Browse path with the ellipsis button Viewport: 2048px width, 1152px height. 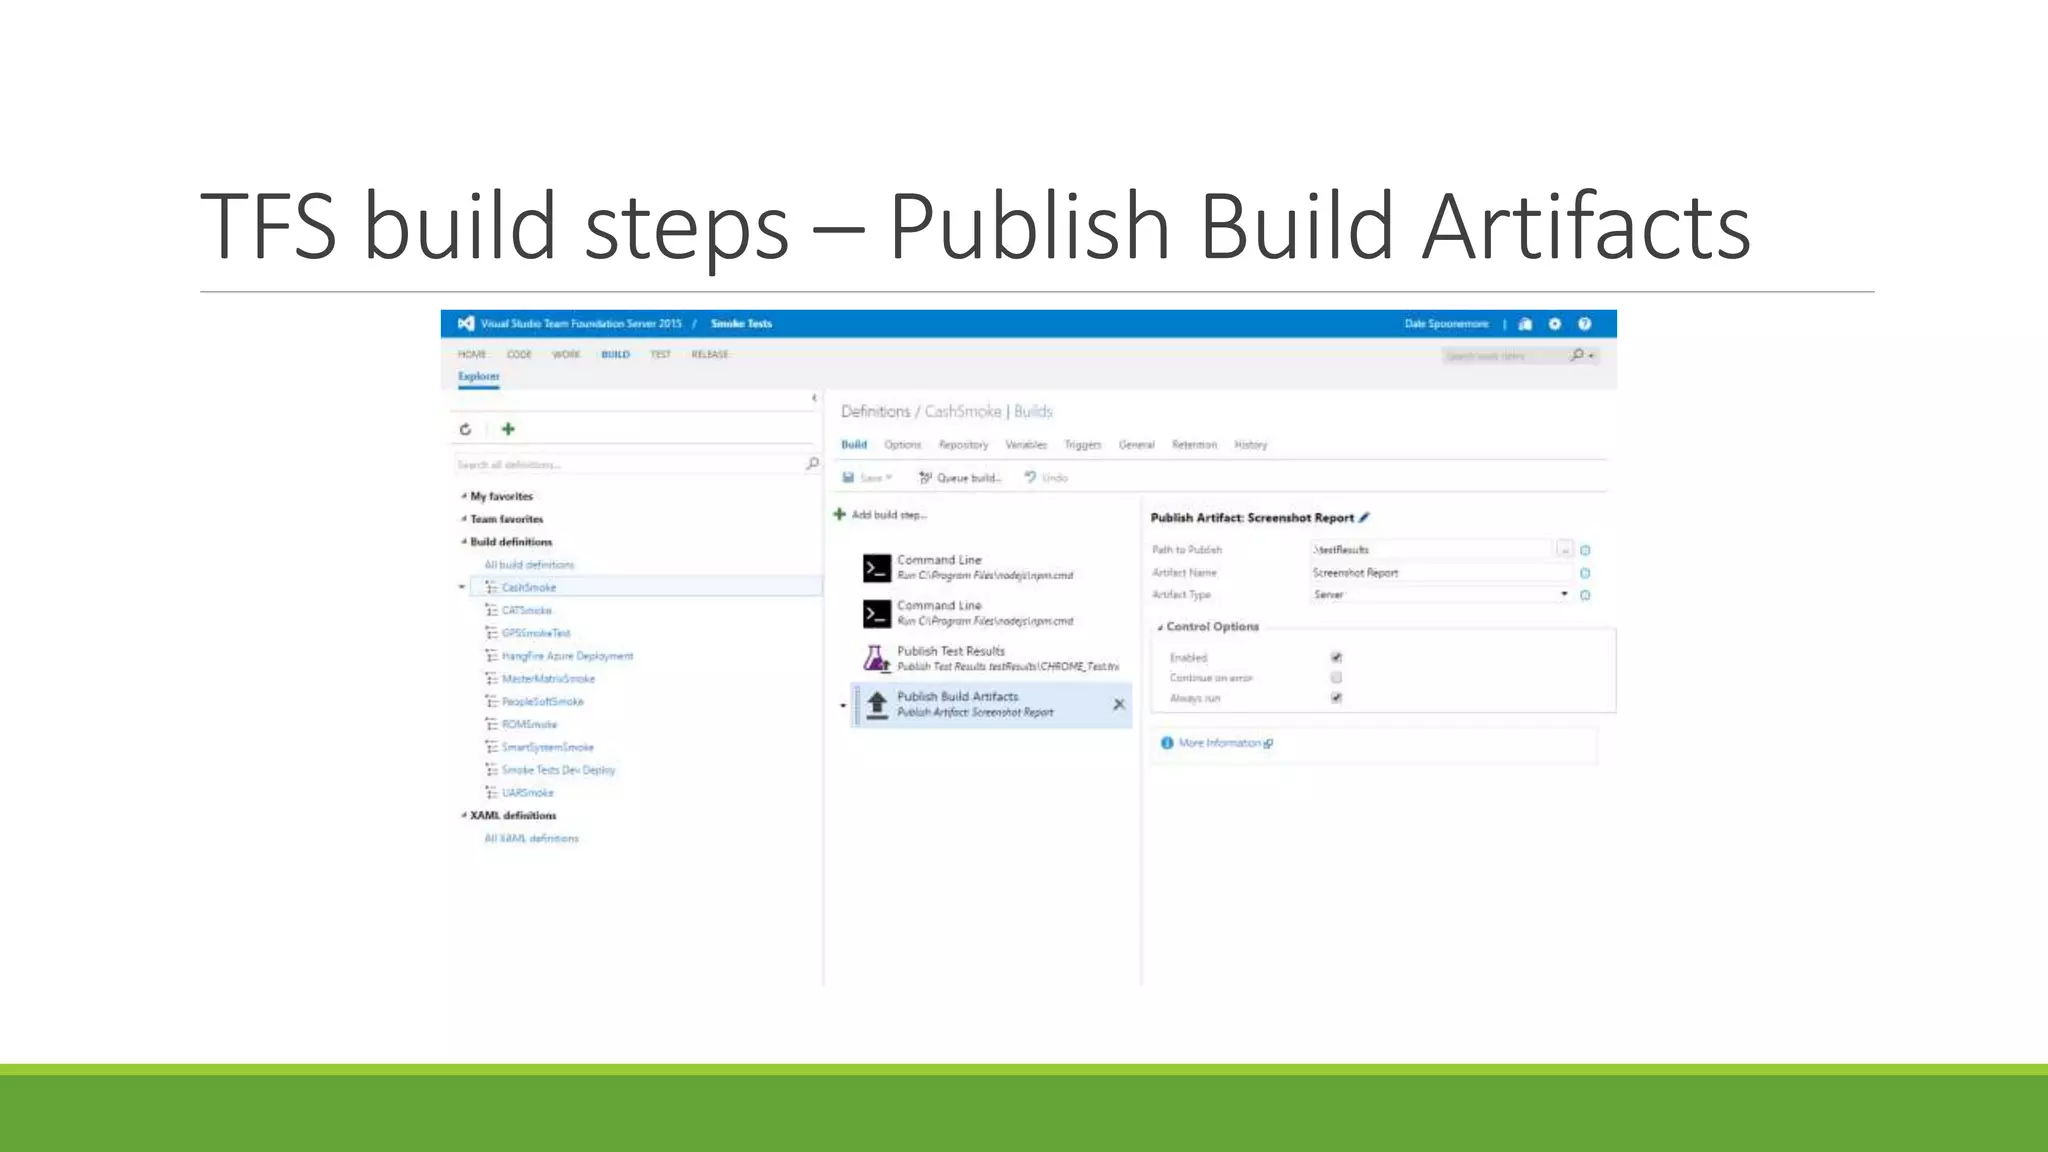tap(1564, 549)
